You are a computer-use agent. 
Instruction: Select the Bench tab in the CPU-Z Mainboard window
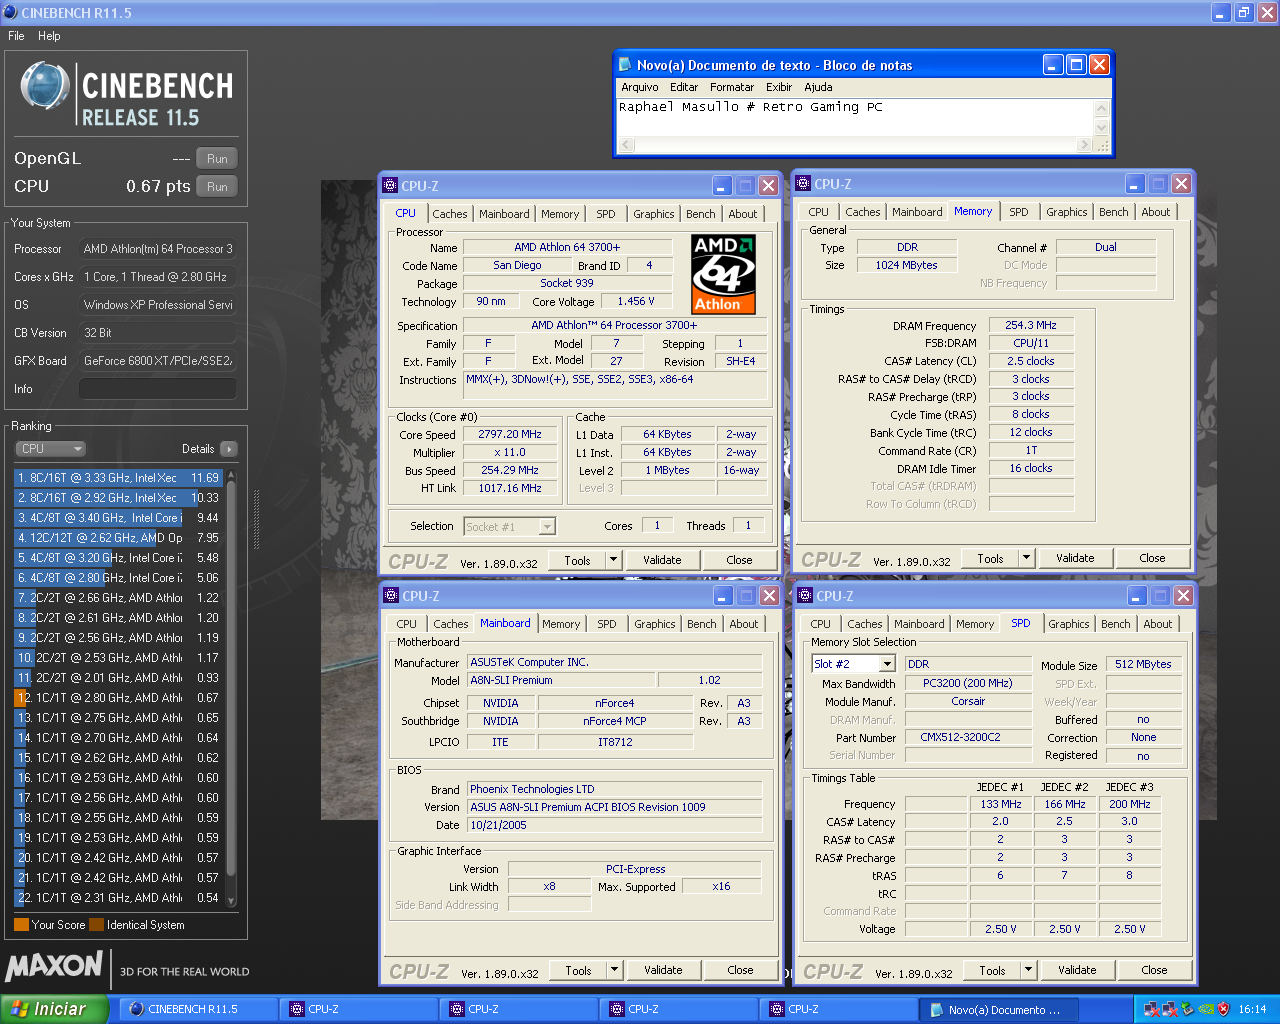(x=702, y=624)
